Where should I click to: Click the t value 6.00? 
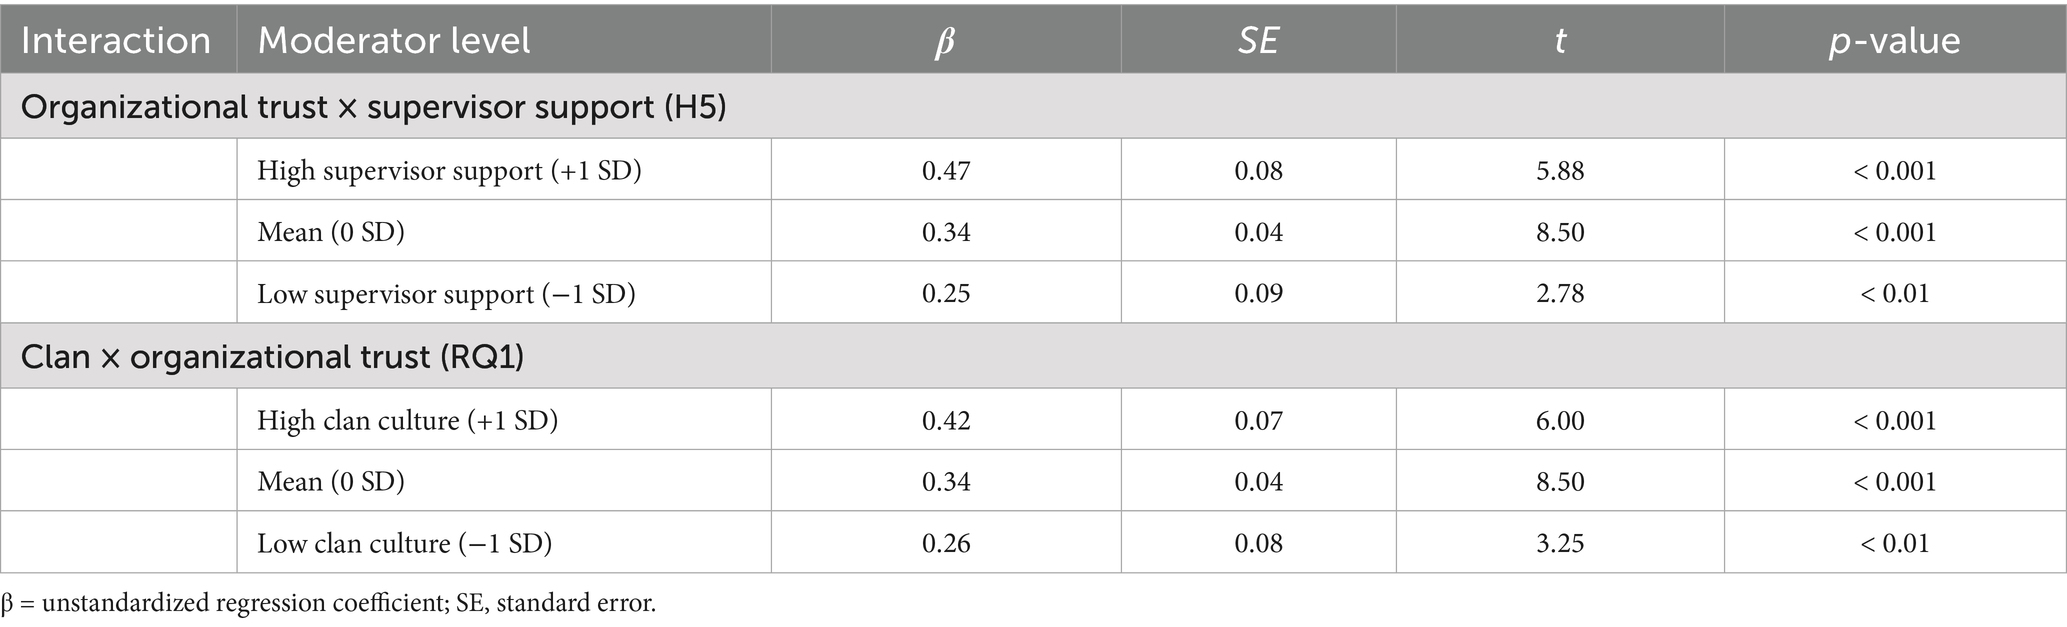(1560, 420)
